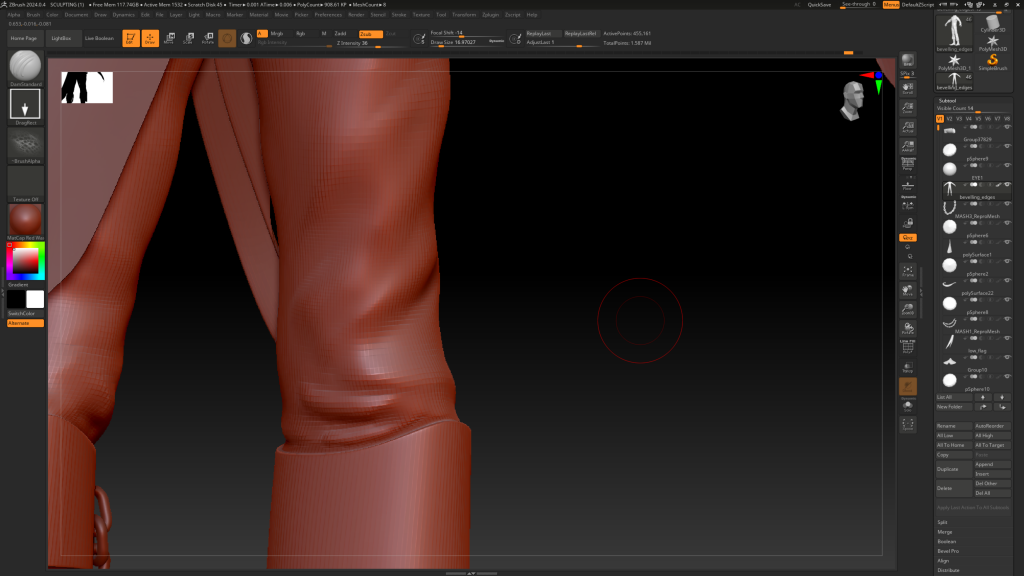Choose the Rotate transform tool

pyautogui.click(x=207, y=38)
